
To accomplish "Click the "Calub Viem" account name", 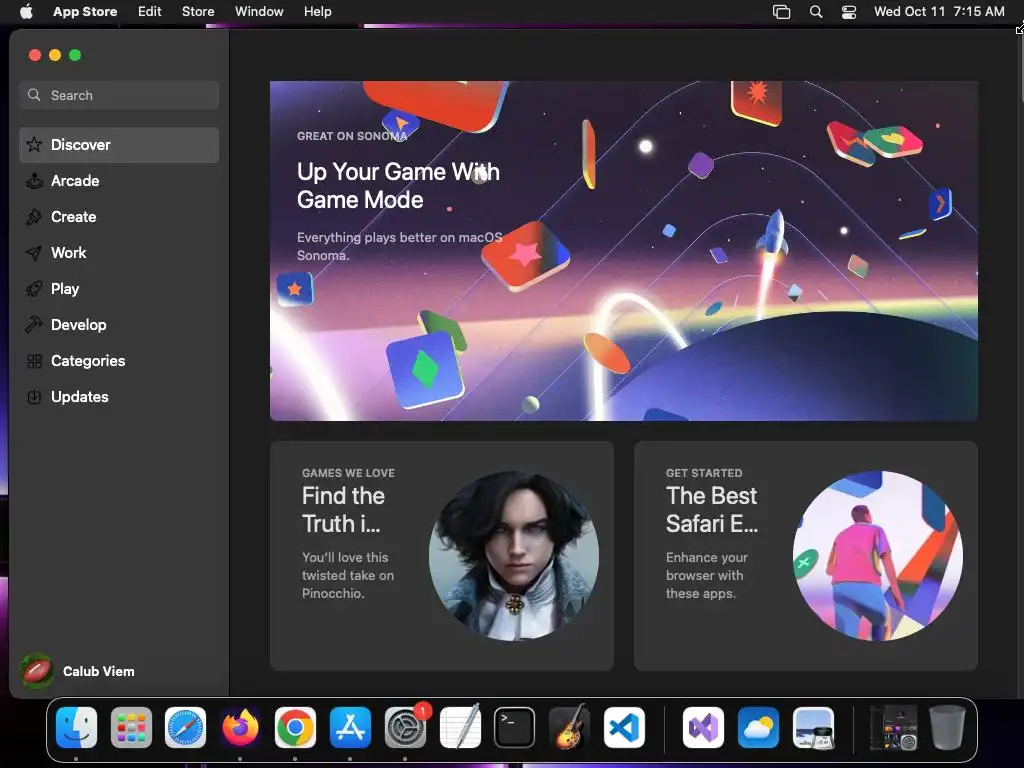I will [x=99, y=671].
